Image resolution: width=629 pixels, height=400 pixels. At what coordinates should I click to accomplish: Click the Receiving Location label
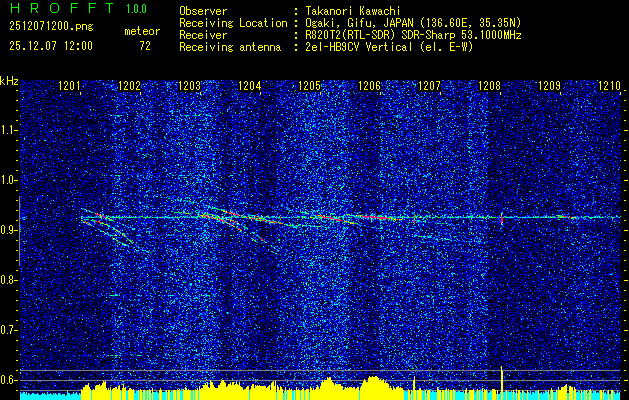(233, 23)
